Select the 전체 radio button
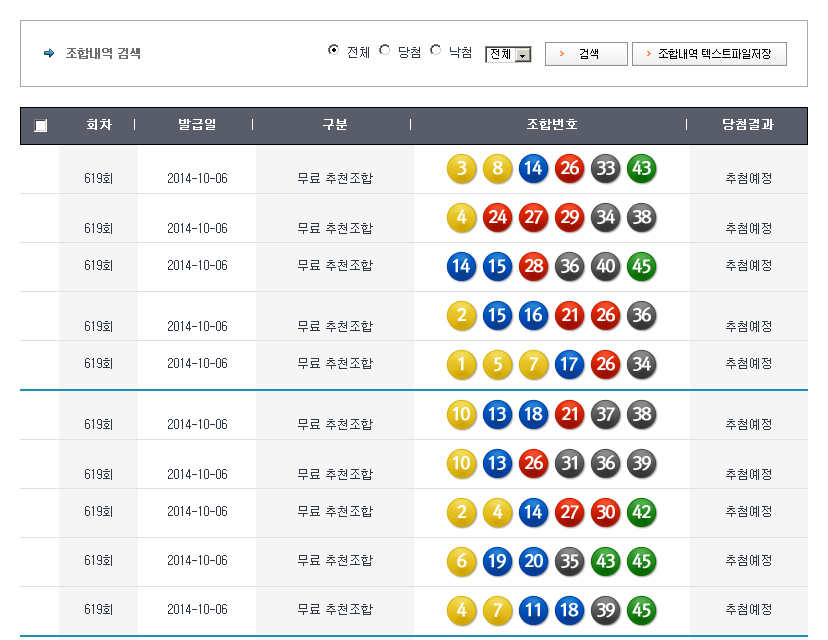This screenshot has height=640, width=828. click(334, 50)
